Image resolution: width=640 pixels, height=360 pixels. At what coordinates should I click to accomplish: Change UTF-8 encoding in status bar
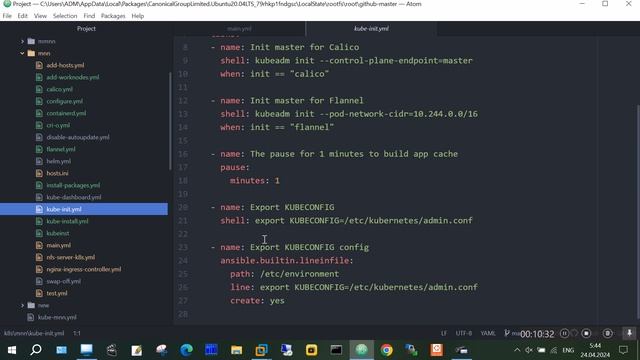point(464,333)
